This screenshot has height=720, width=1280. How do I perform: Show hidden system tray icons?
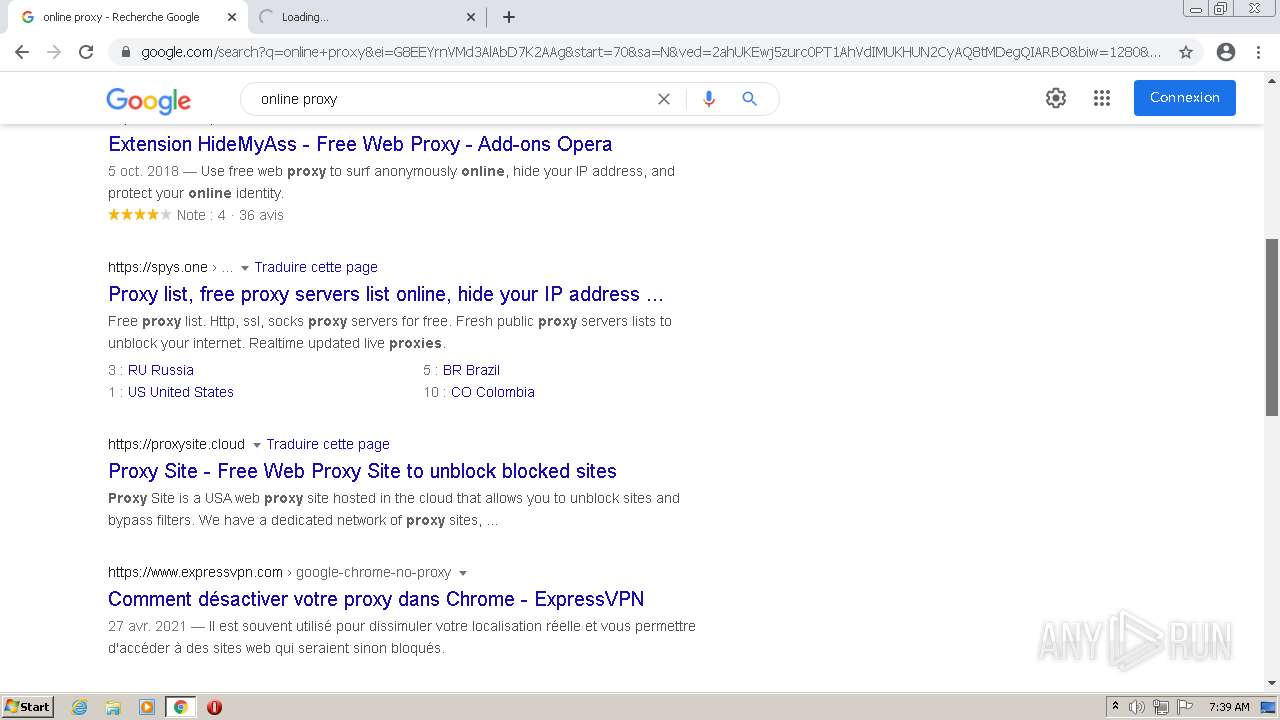[1115, 707]
